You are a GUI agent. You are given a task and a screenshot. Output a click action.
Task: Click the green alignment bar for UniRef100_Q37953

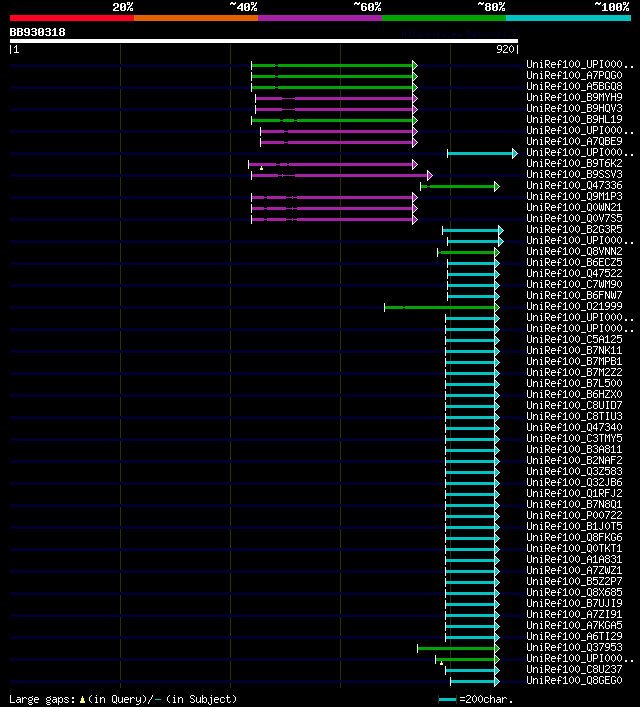point(458,648)
